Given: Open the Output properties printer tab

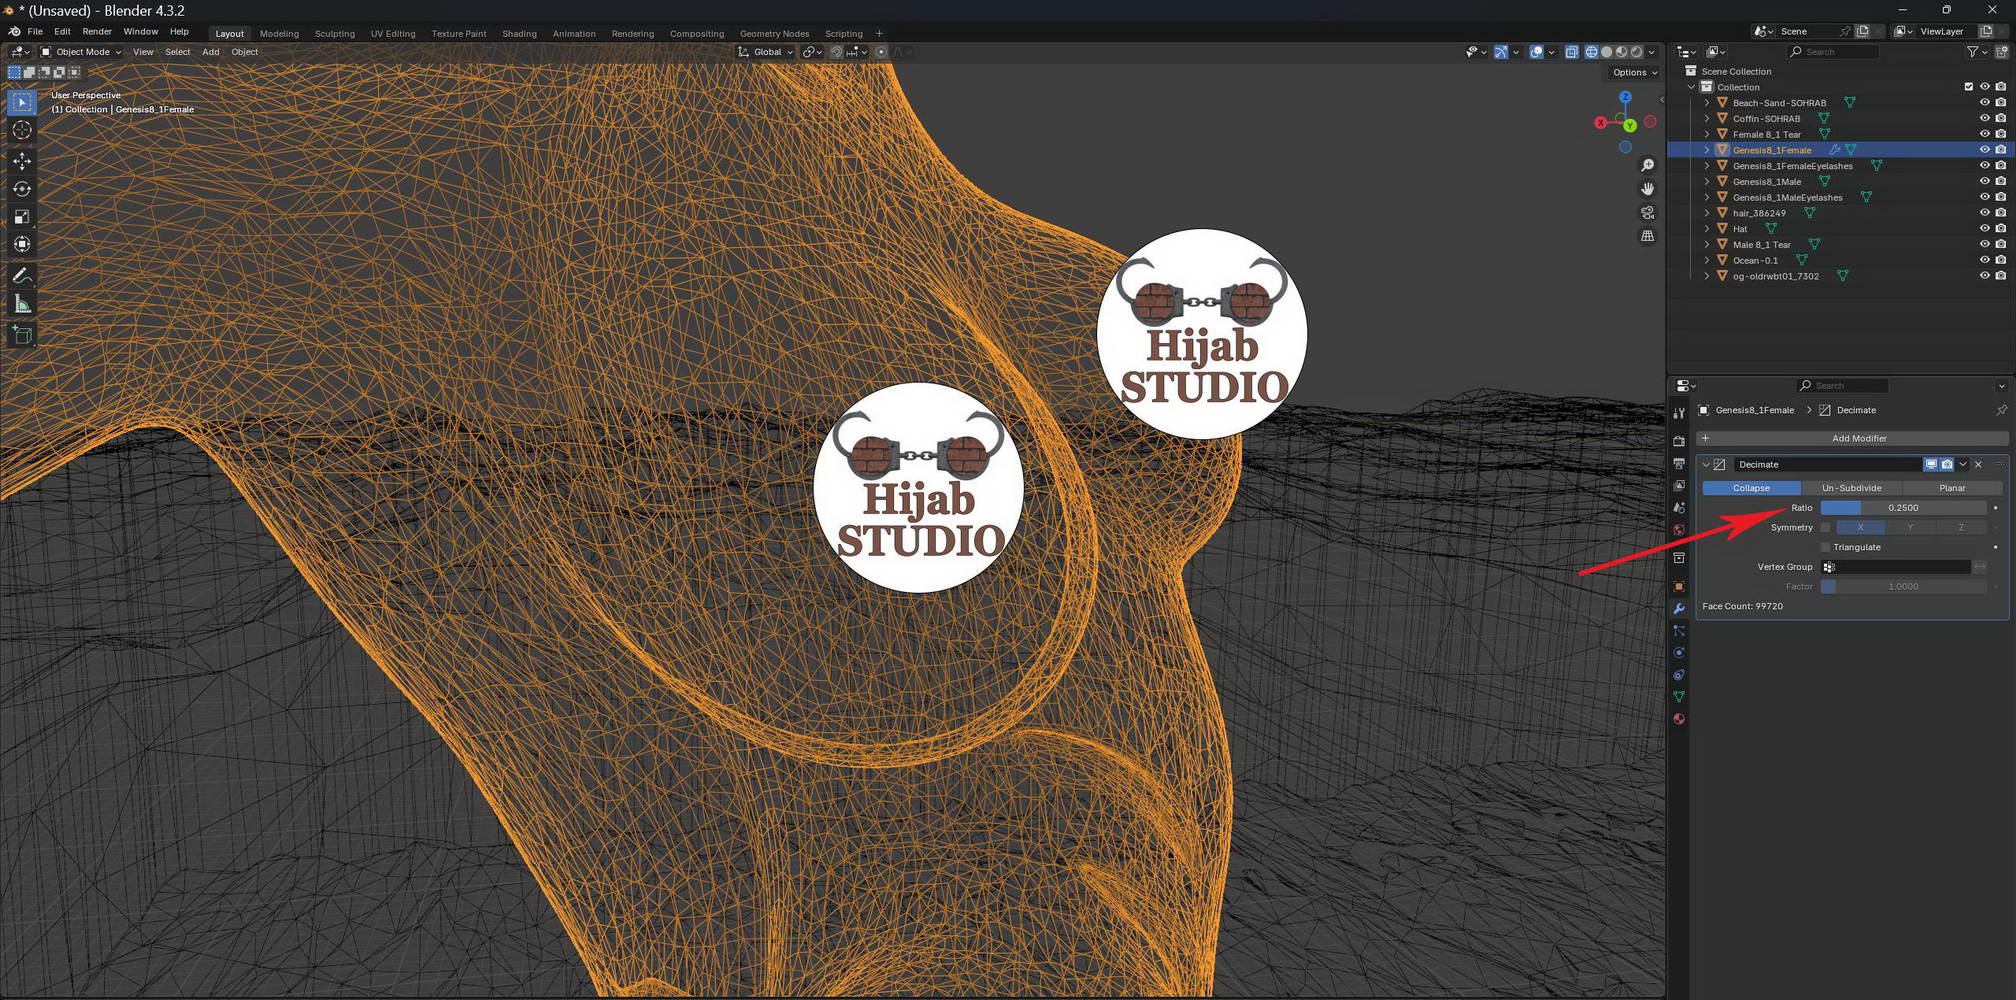Looking at the screenshot, I should [x=1679, y=464].
